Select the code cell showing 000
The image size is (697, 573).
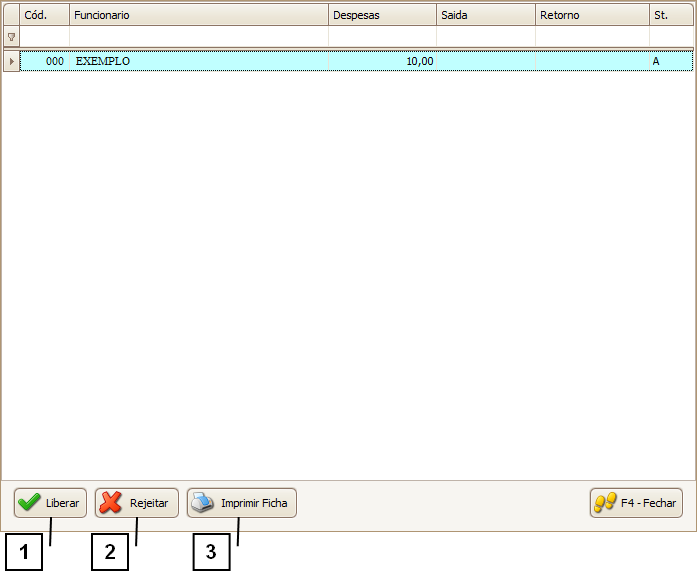tap(44, 61)
